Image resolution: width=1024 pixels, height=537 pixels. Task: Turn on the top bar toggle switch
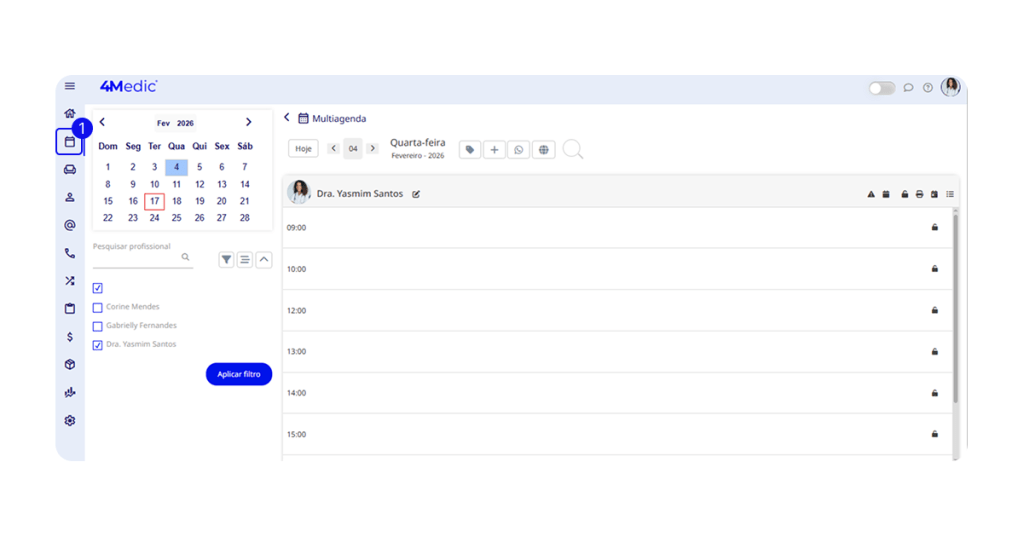[x=881, y=88]
